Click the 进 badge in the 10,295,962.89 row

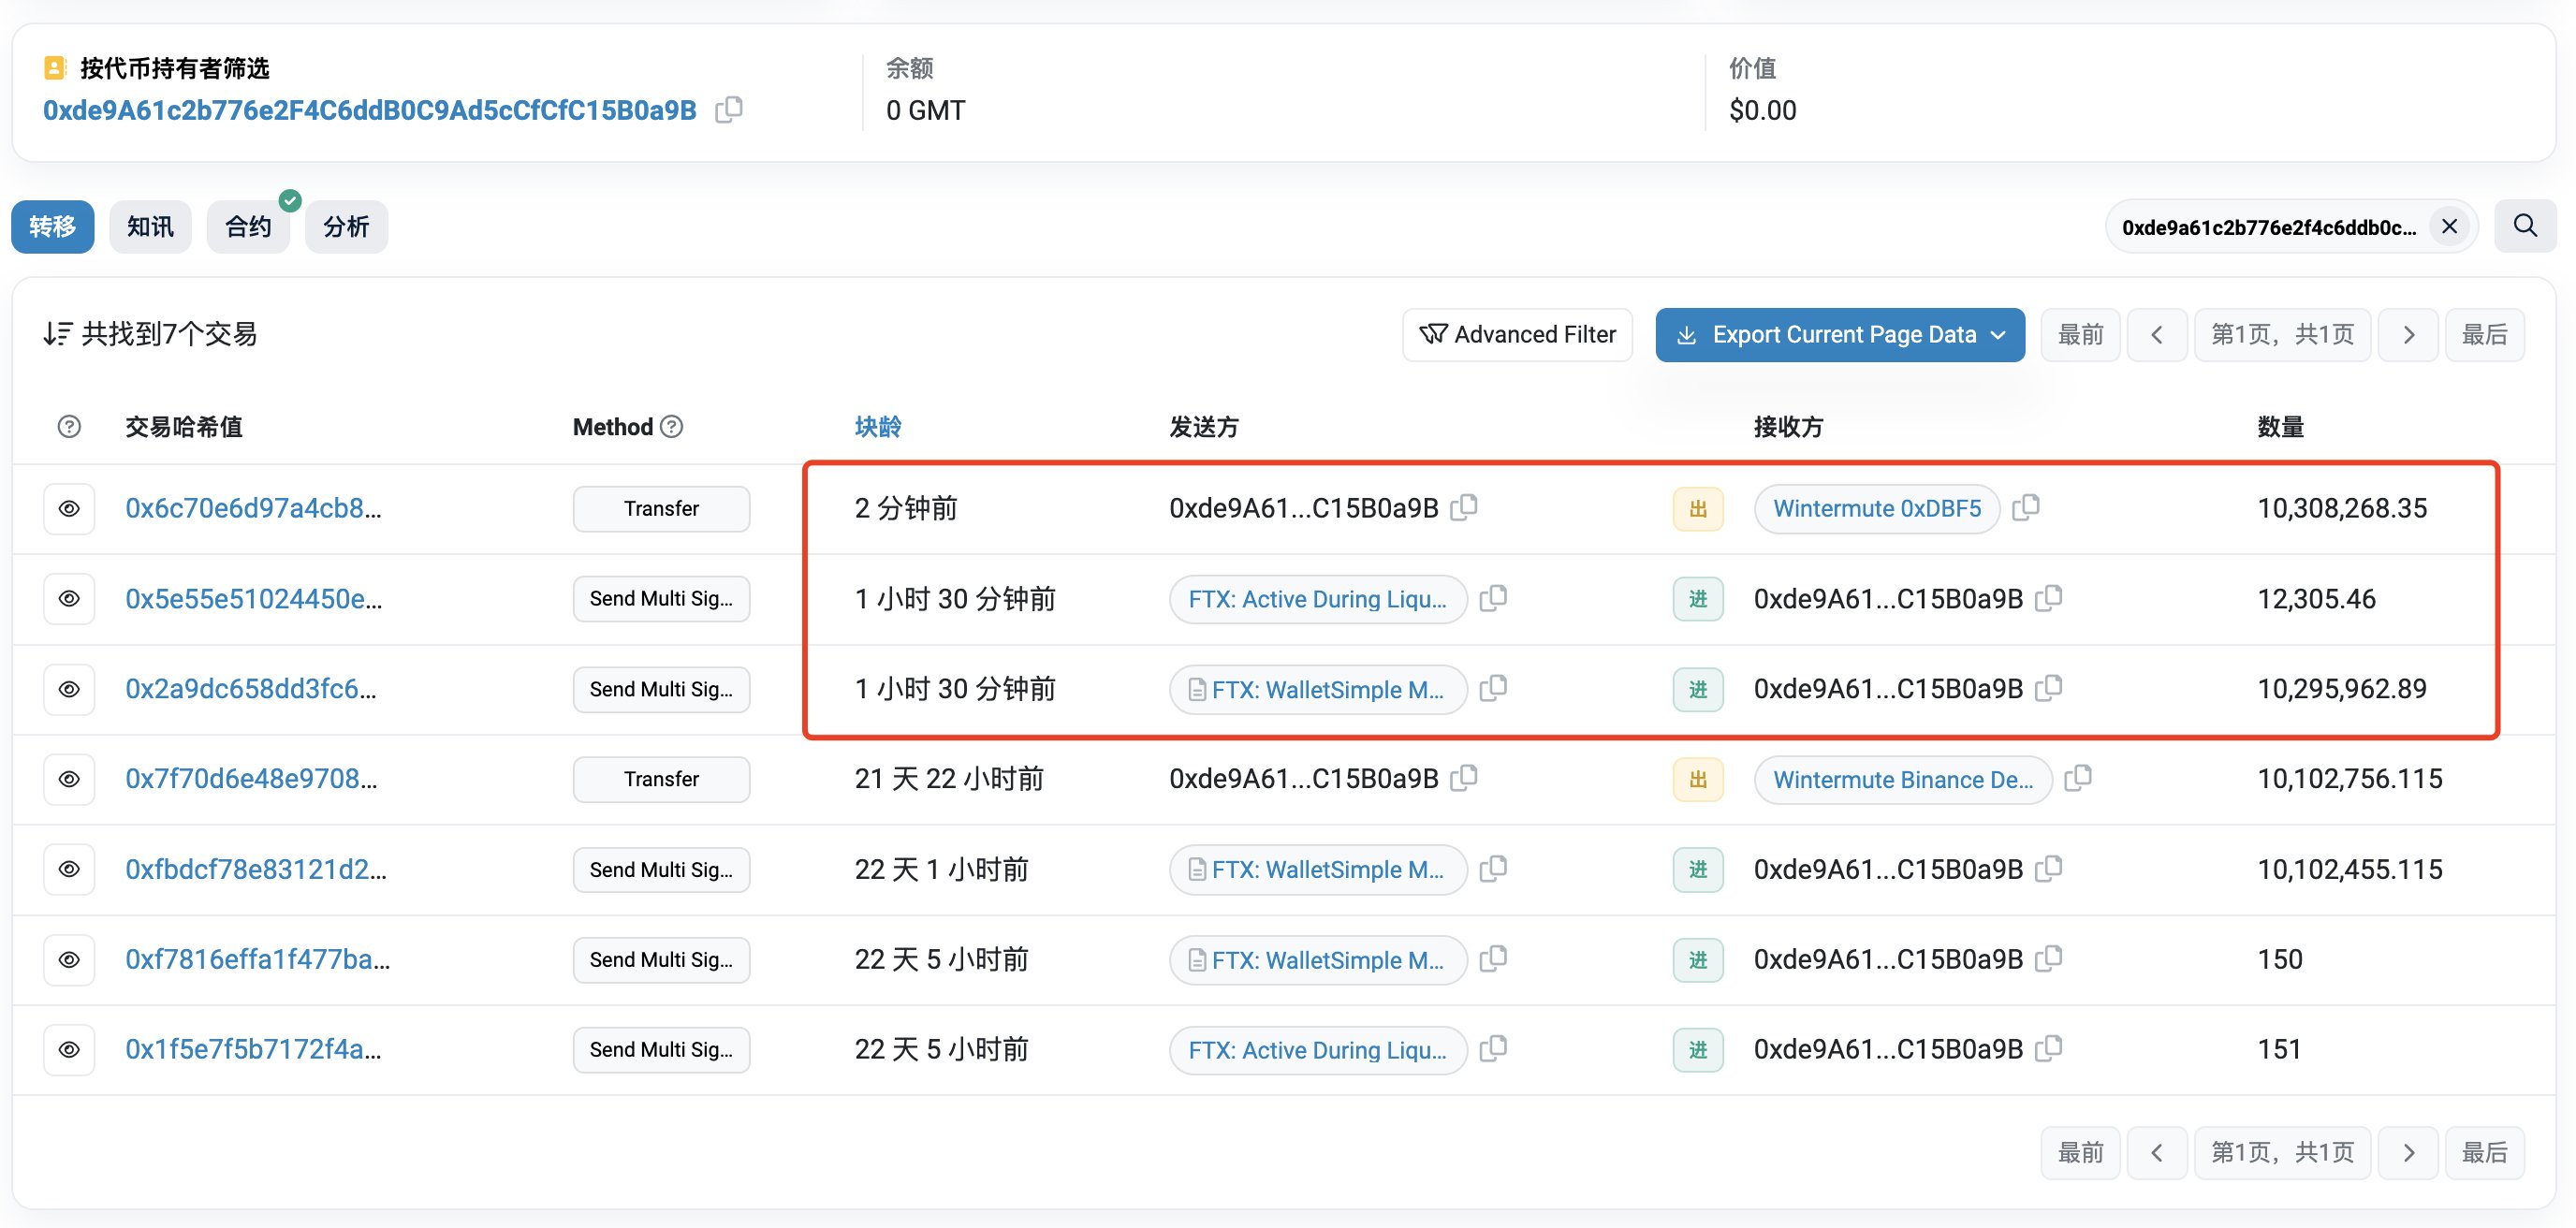pos(1698,689)
